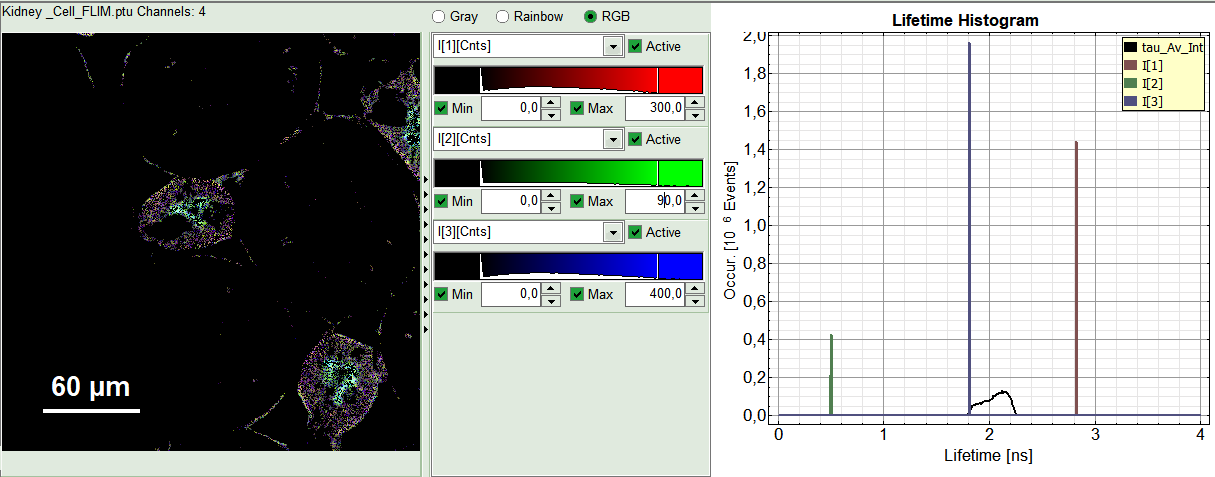The image size is (1215, 477).
Task: Open the I[1][Cnts] channel dropdown
Action: click(x=612, y=47)
